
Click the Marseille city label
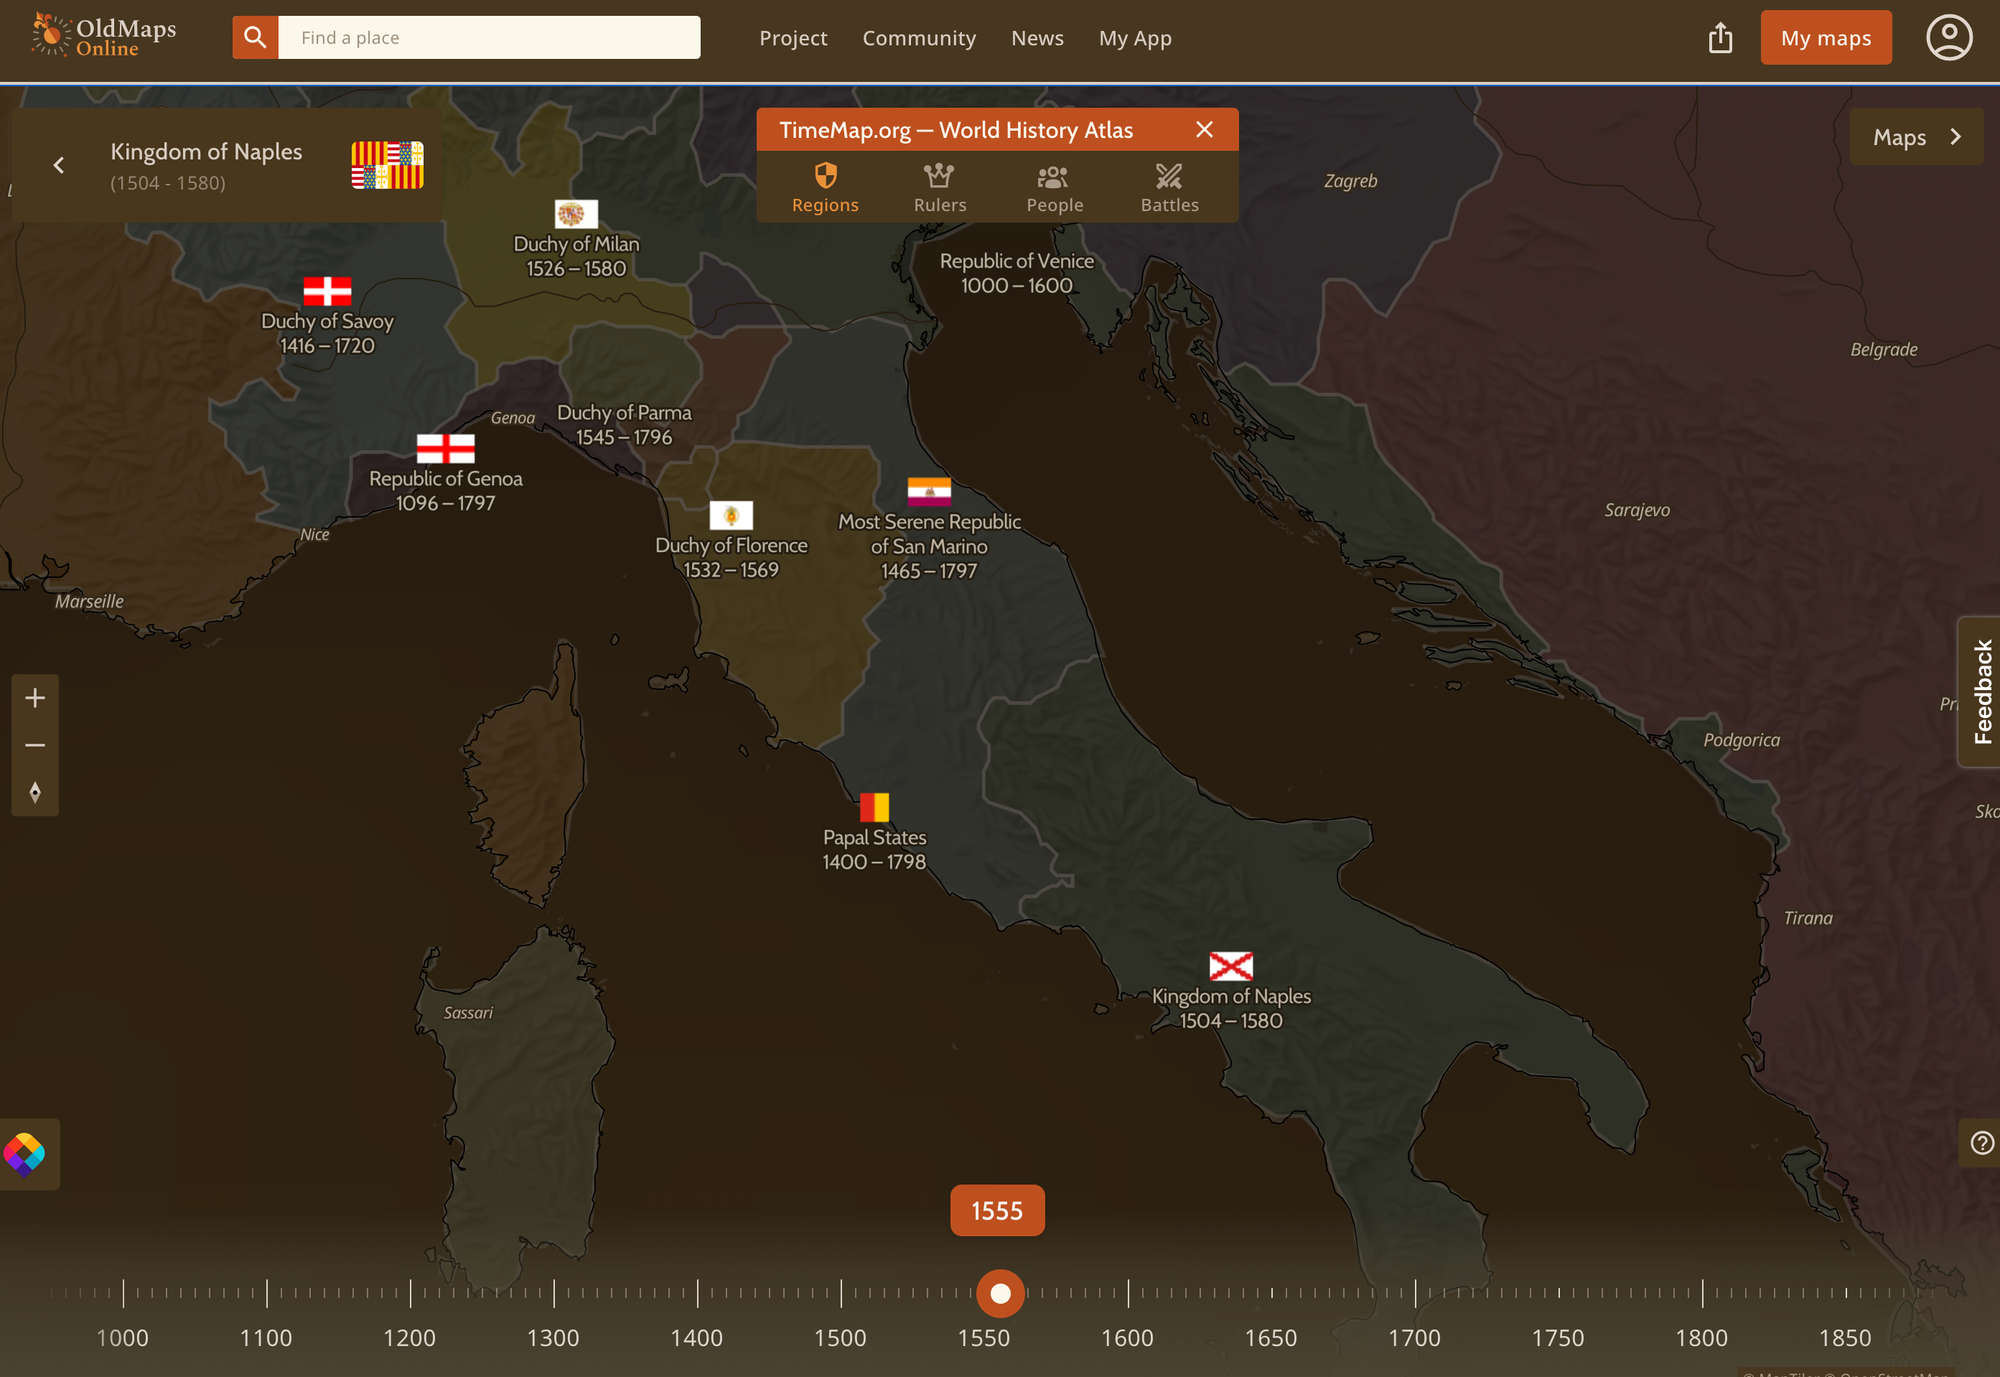tap(89, 601)
